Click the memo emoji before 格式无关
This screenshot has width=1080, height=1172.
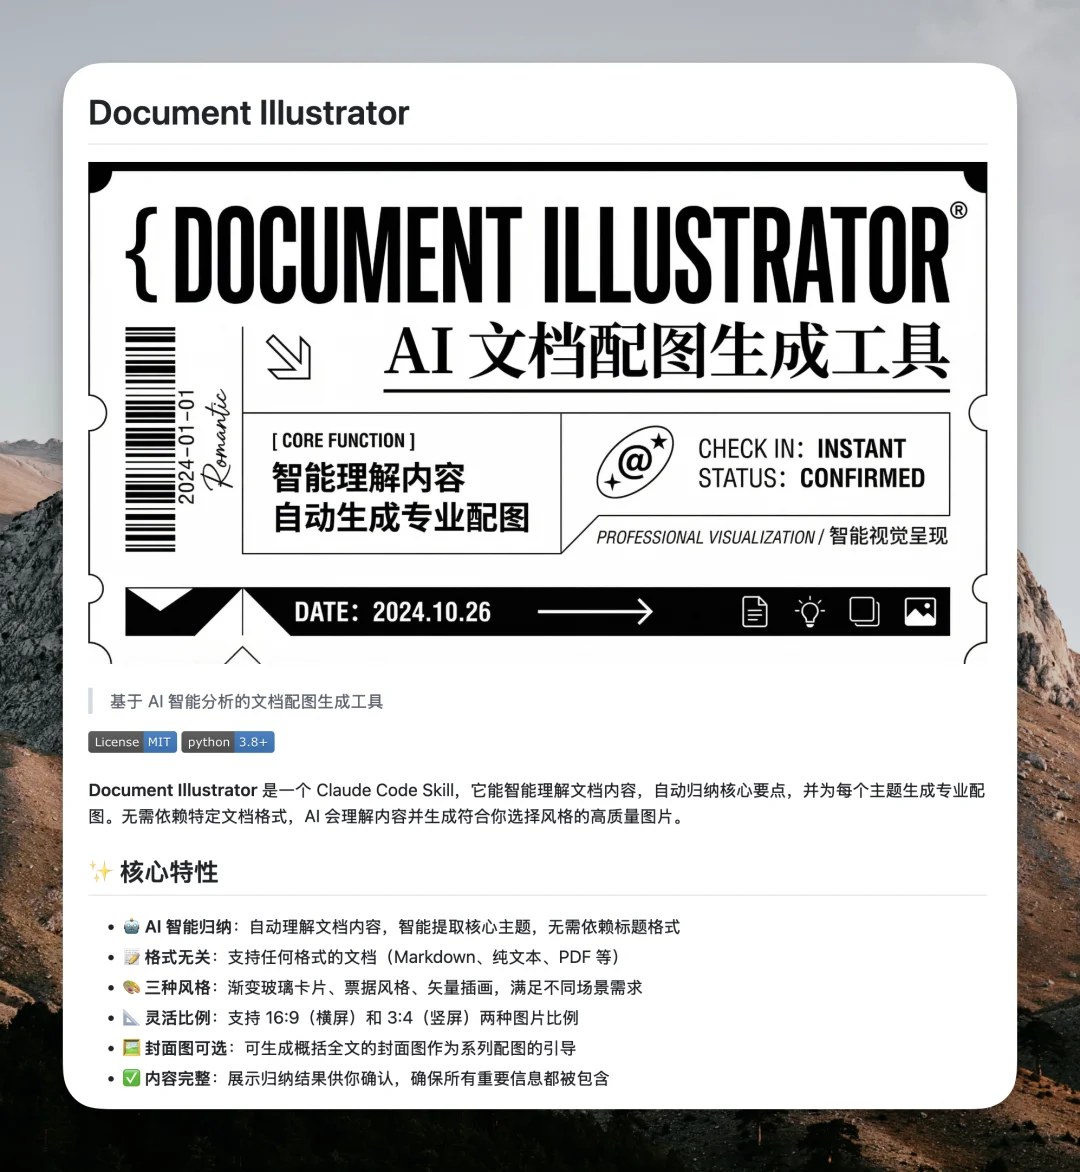[130, 957]
